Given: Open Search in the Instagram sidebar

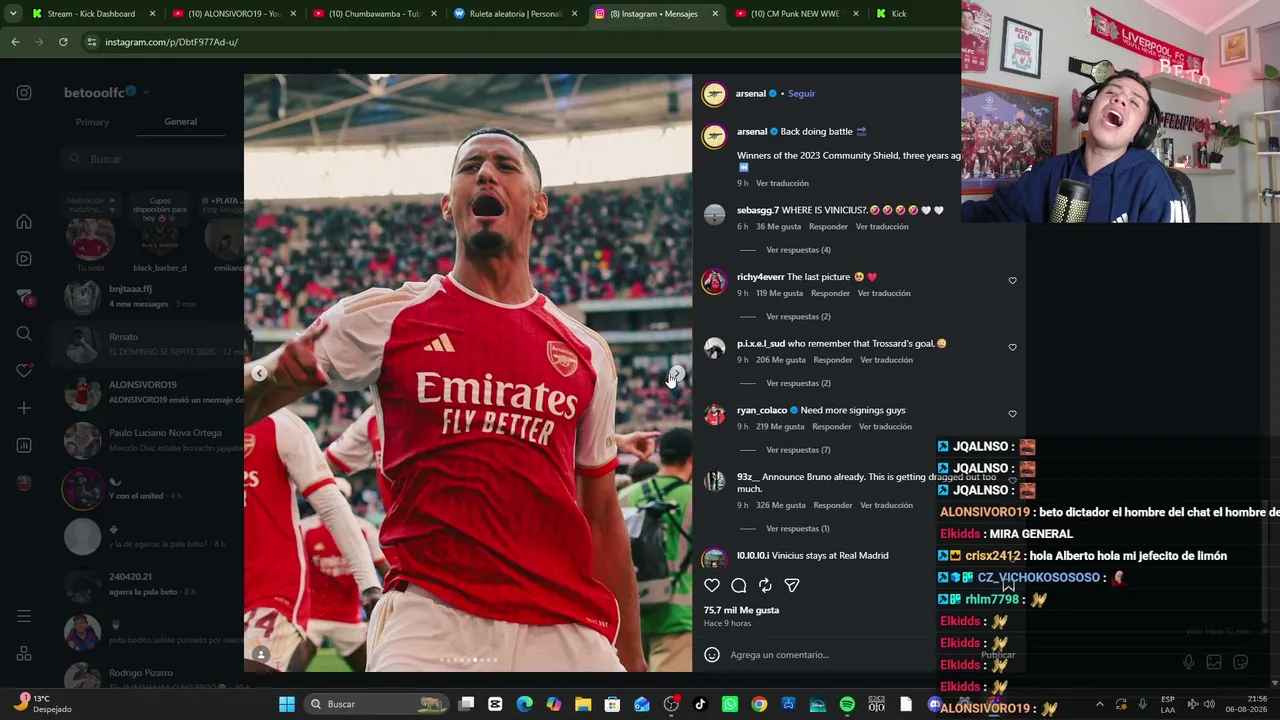Looking at the screenshot, I should (24, 334).
